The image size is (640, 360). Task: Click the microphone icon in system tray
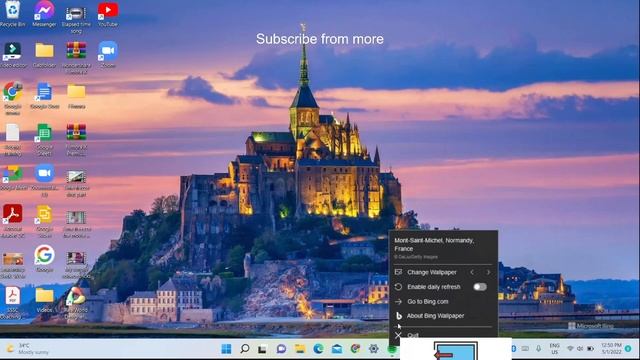pos(538,349)
